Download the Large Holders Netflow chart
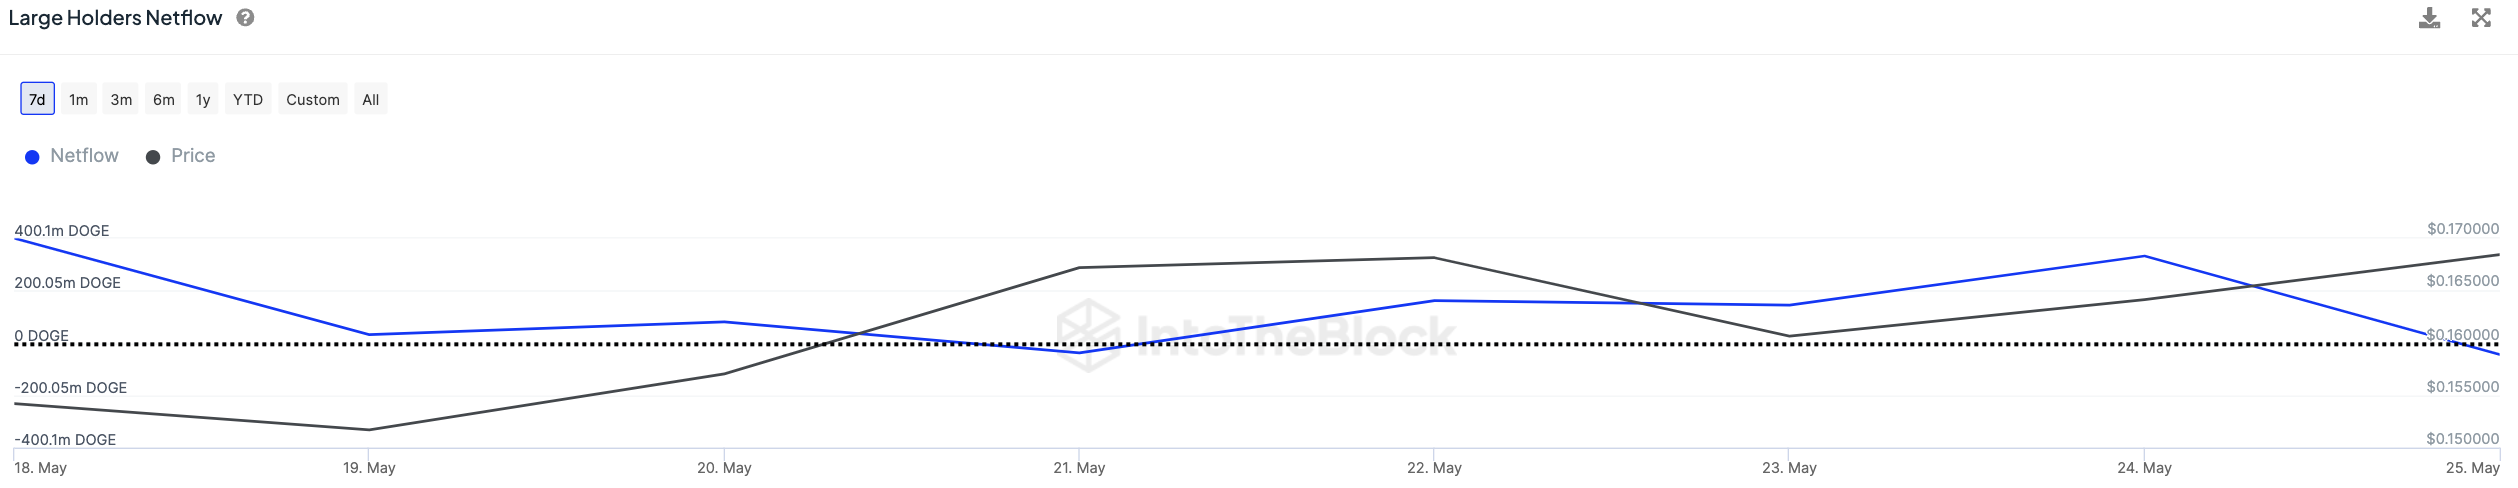This screenshot has width=2518, height=488. pyautogui.click(x=2429, y=18)
